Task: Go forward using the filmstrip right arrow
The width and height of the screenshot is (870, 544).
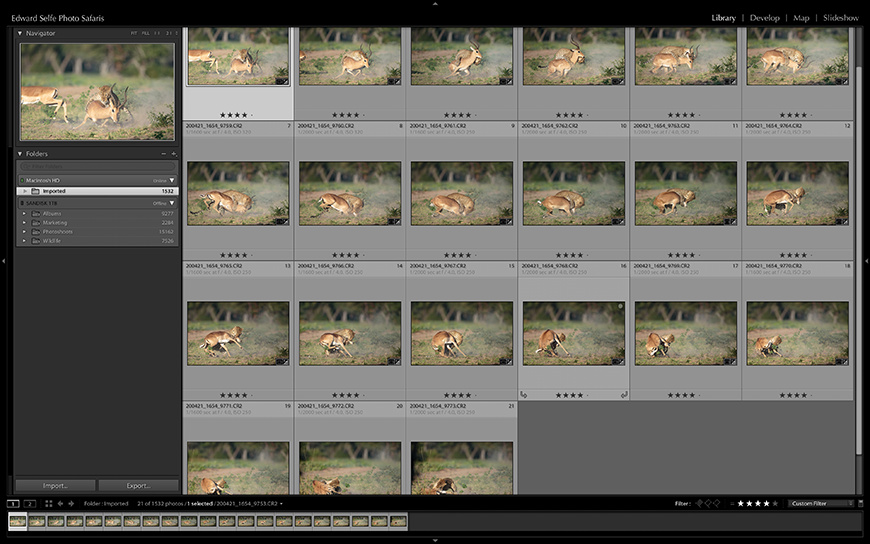Action: 72,503
